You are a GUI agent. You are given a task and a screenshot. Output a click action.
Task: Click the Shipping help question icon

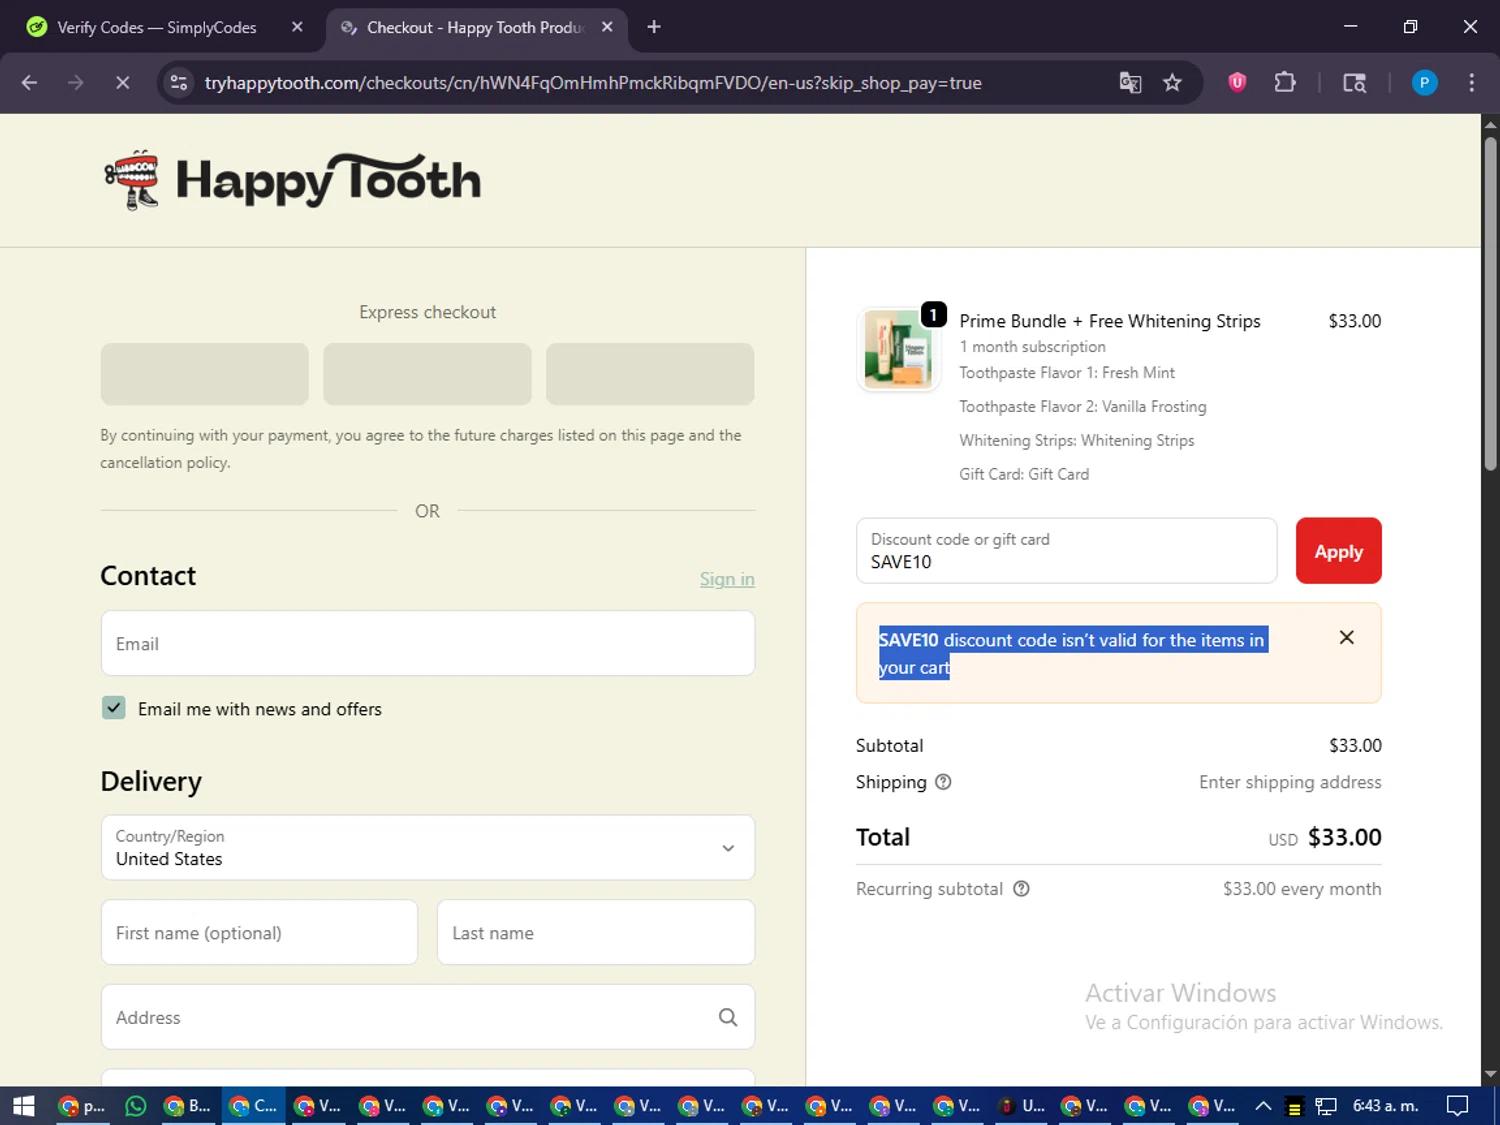point(943,782)
